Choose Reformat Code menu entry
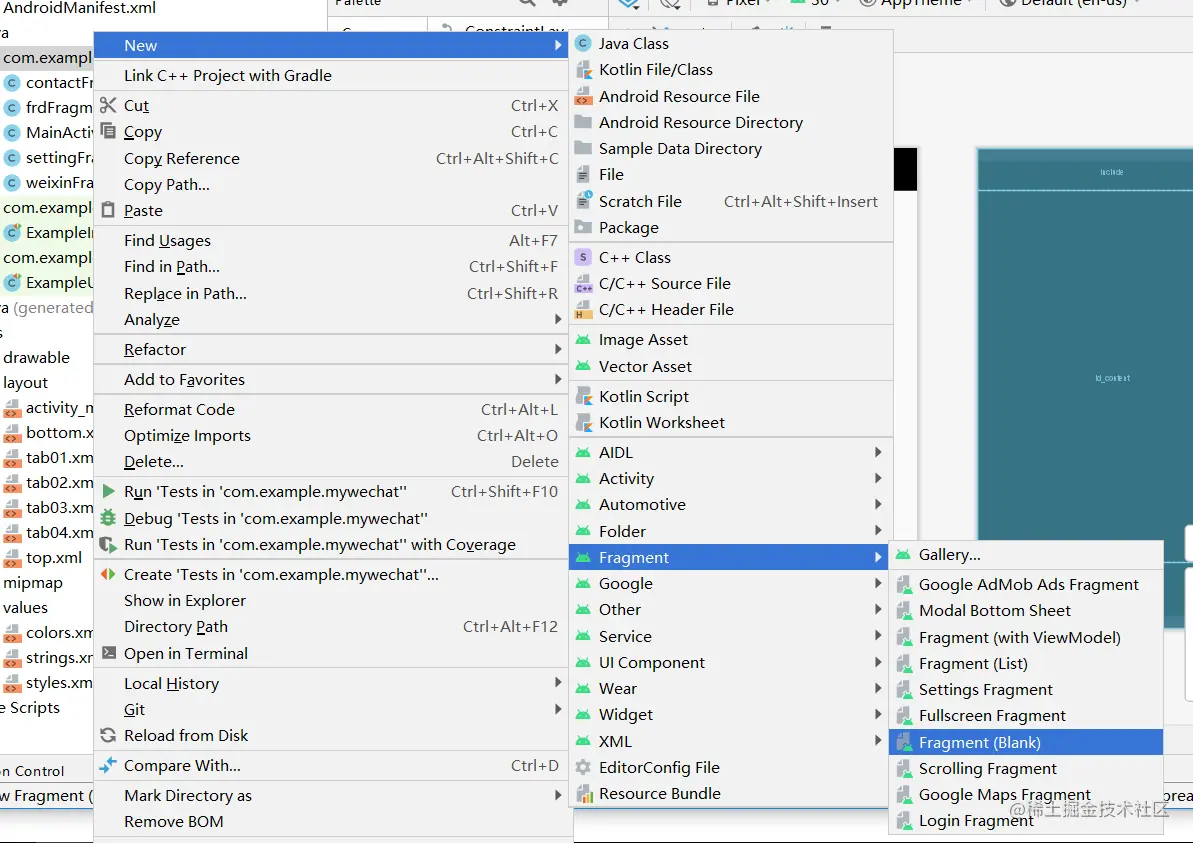 coord(331,409)
